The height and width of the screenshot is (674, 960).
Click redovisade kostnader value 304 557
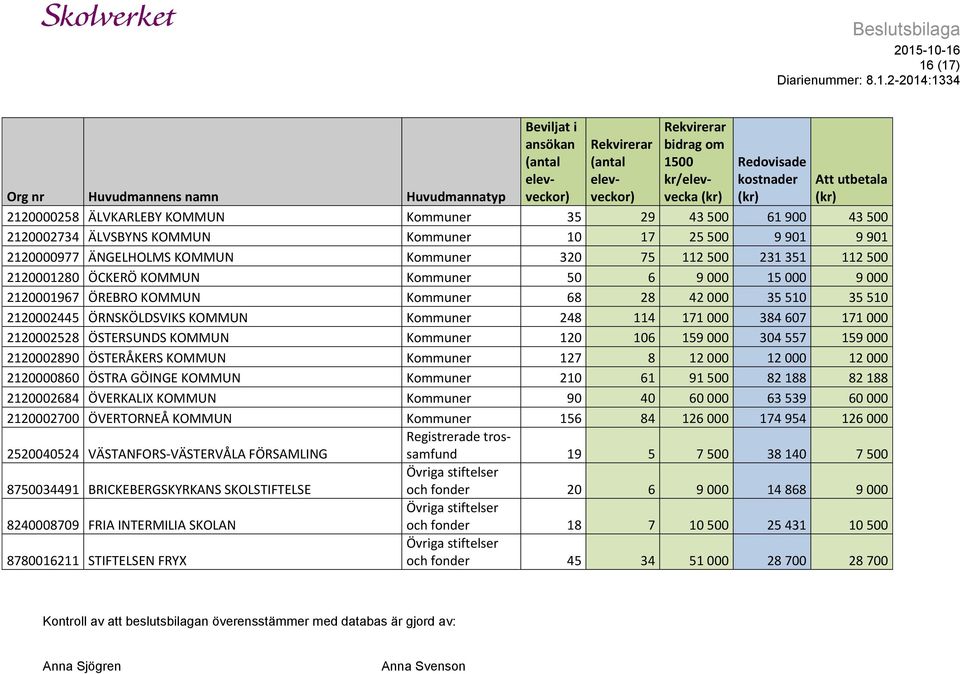[x=783, y=338]
